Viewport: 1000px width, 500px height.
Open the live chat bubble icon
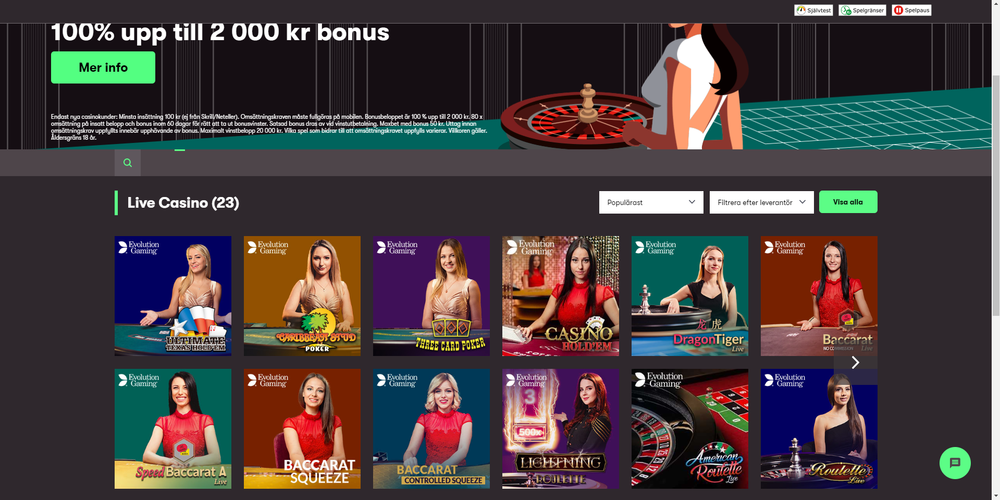955,463
